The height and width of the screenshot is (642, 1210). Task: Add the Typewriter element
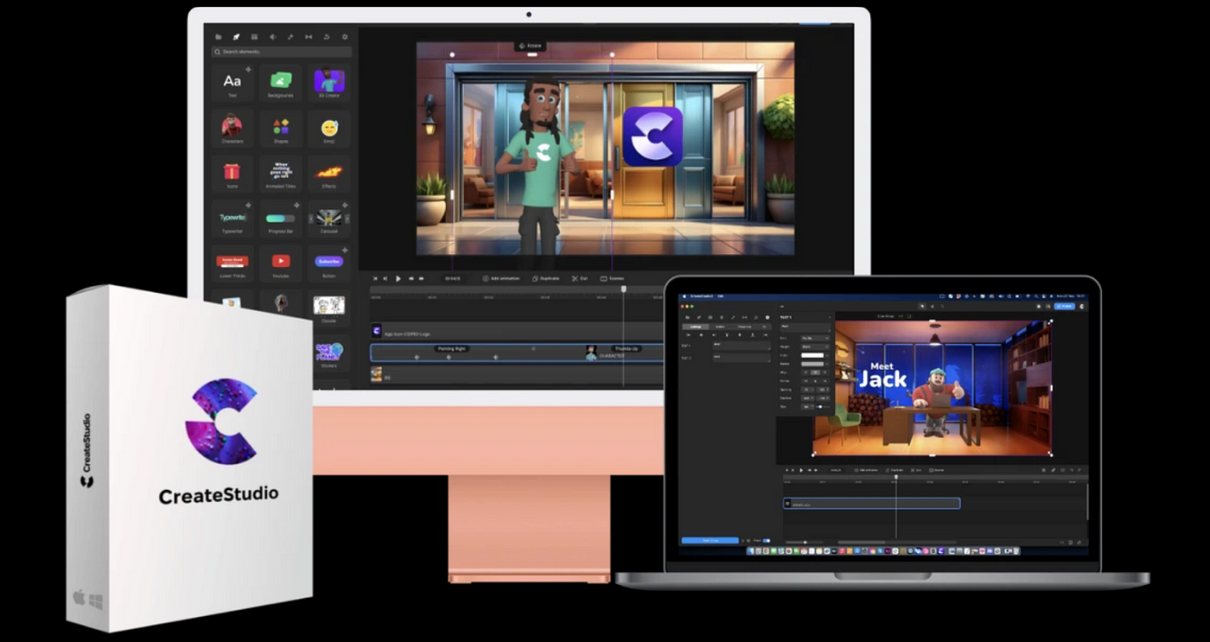[232, 218]
